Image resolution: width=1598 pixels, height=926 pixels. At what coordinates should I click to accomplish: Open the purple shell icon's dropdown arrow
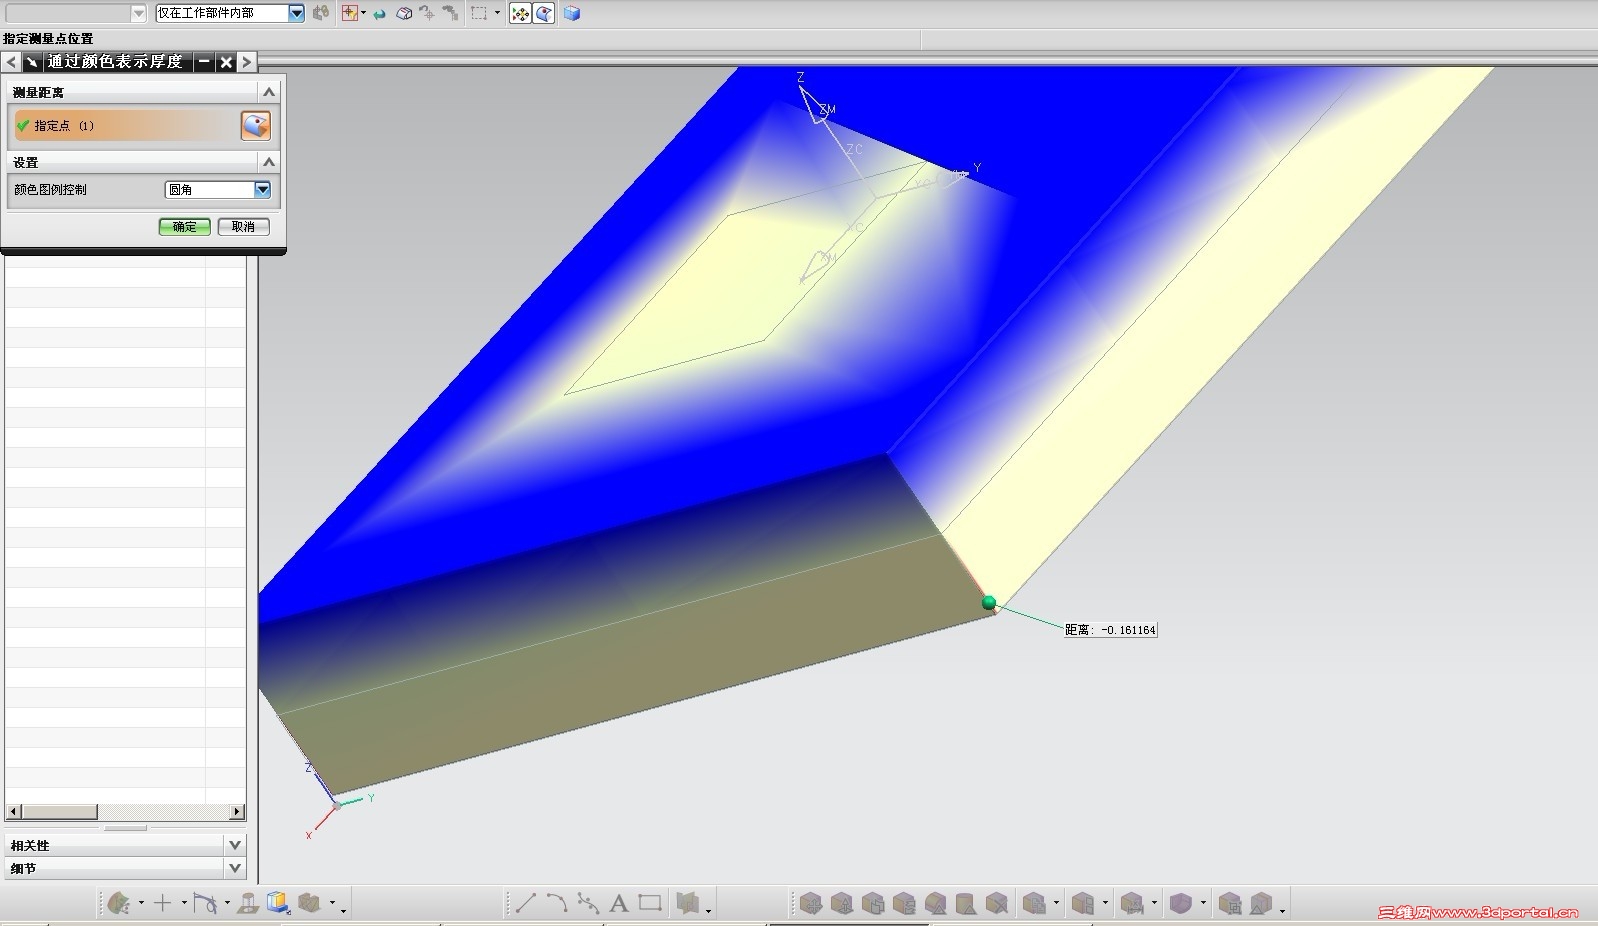point(1203,904)
